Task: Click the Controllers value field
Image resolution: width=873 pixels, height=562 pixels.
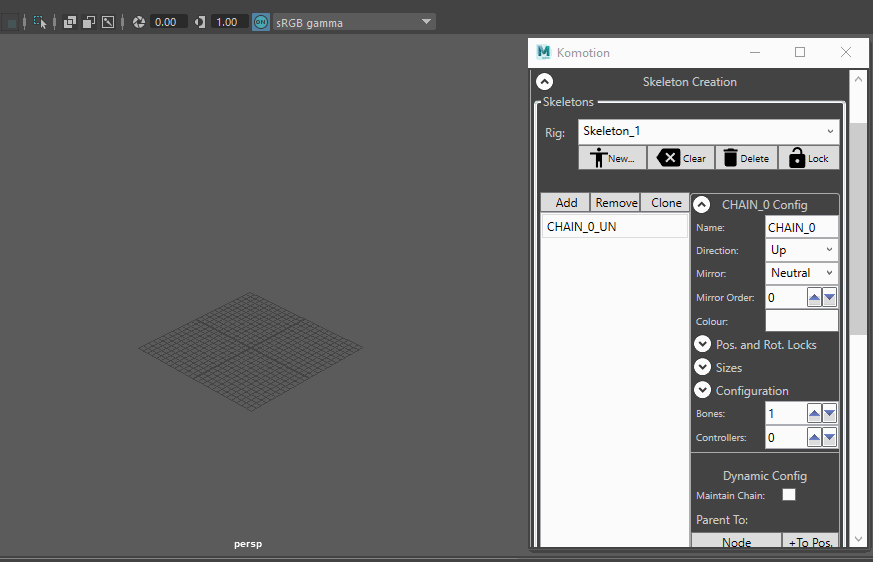Action: (786, 437)
